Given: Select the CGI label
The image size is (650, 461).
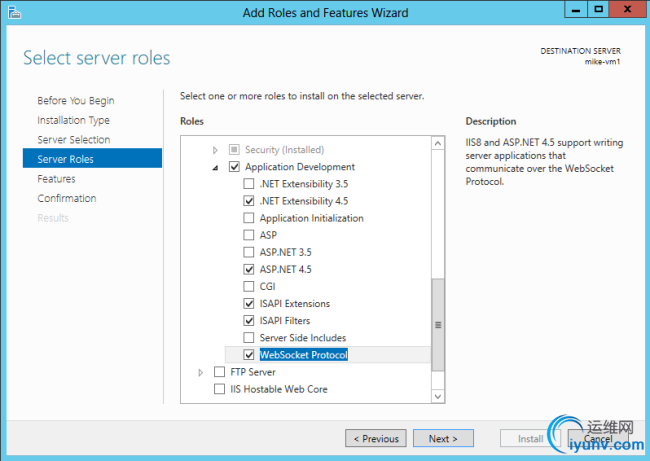Looking at the screenshot, I should pyautogui.click(x=267, y=286).
